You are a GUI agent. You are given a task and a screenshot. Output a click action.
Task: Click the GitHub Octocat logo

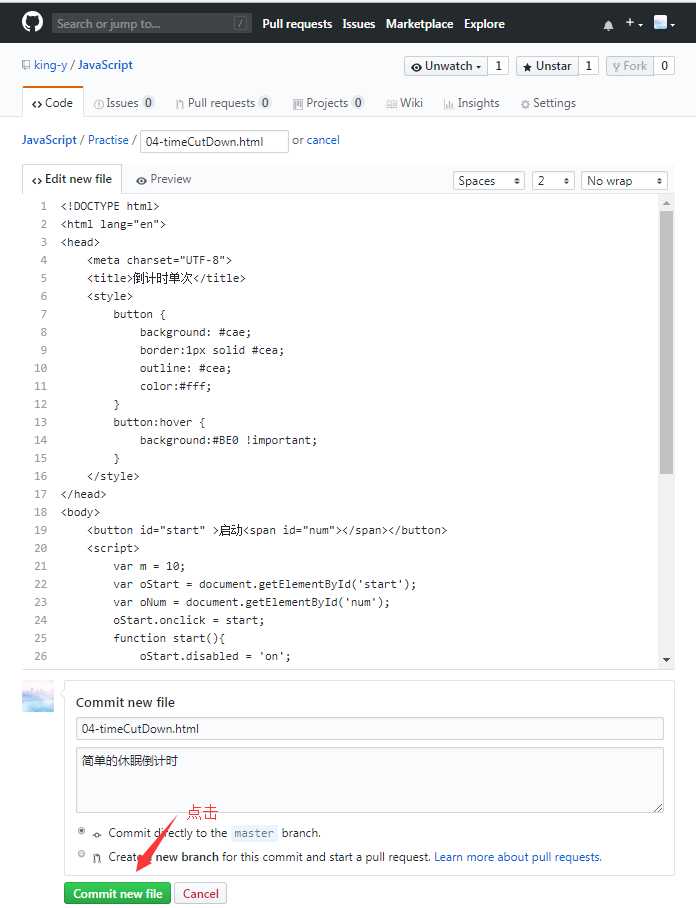(32, 23)
